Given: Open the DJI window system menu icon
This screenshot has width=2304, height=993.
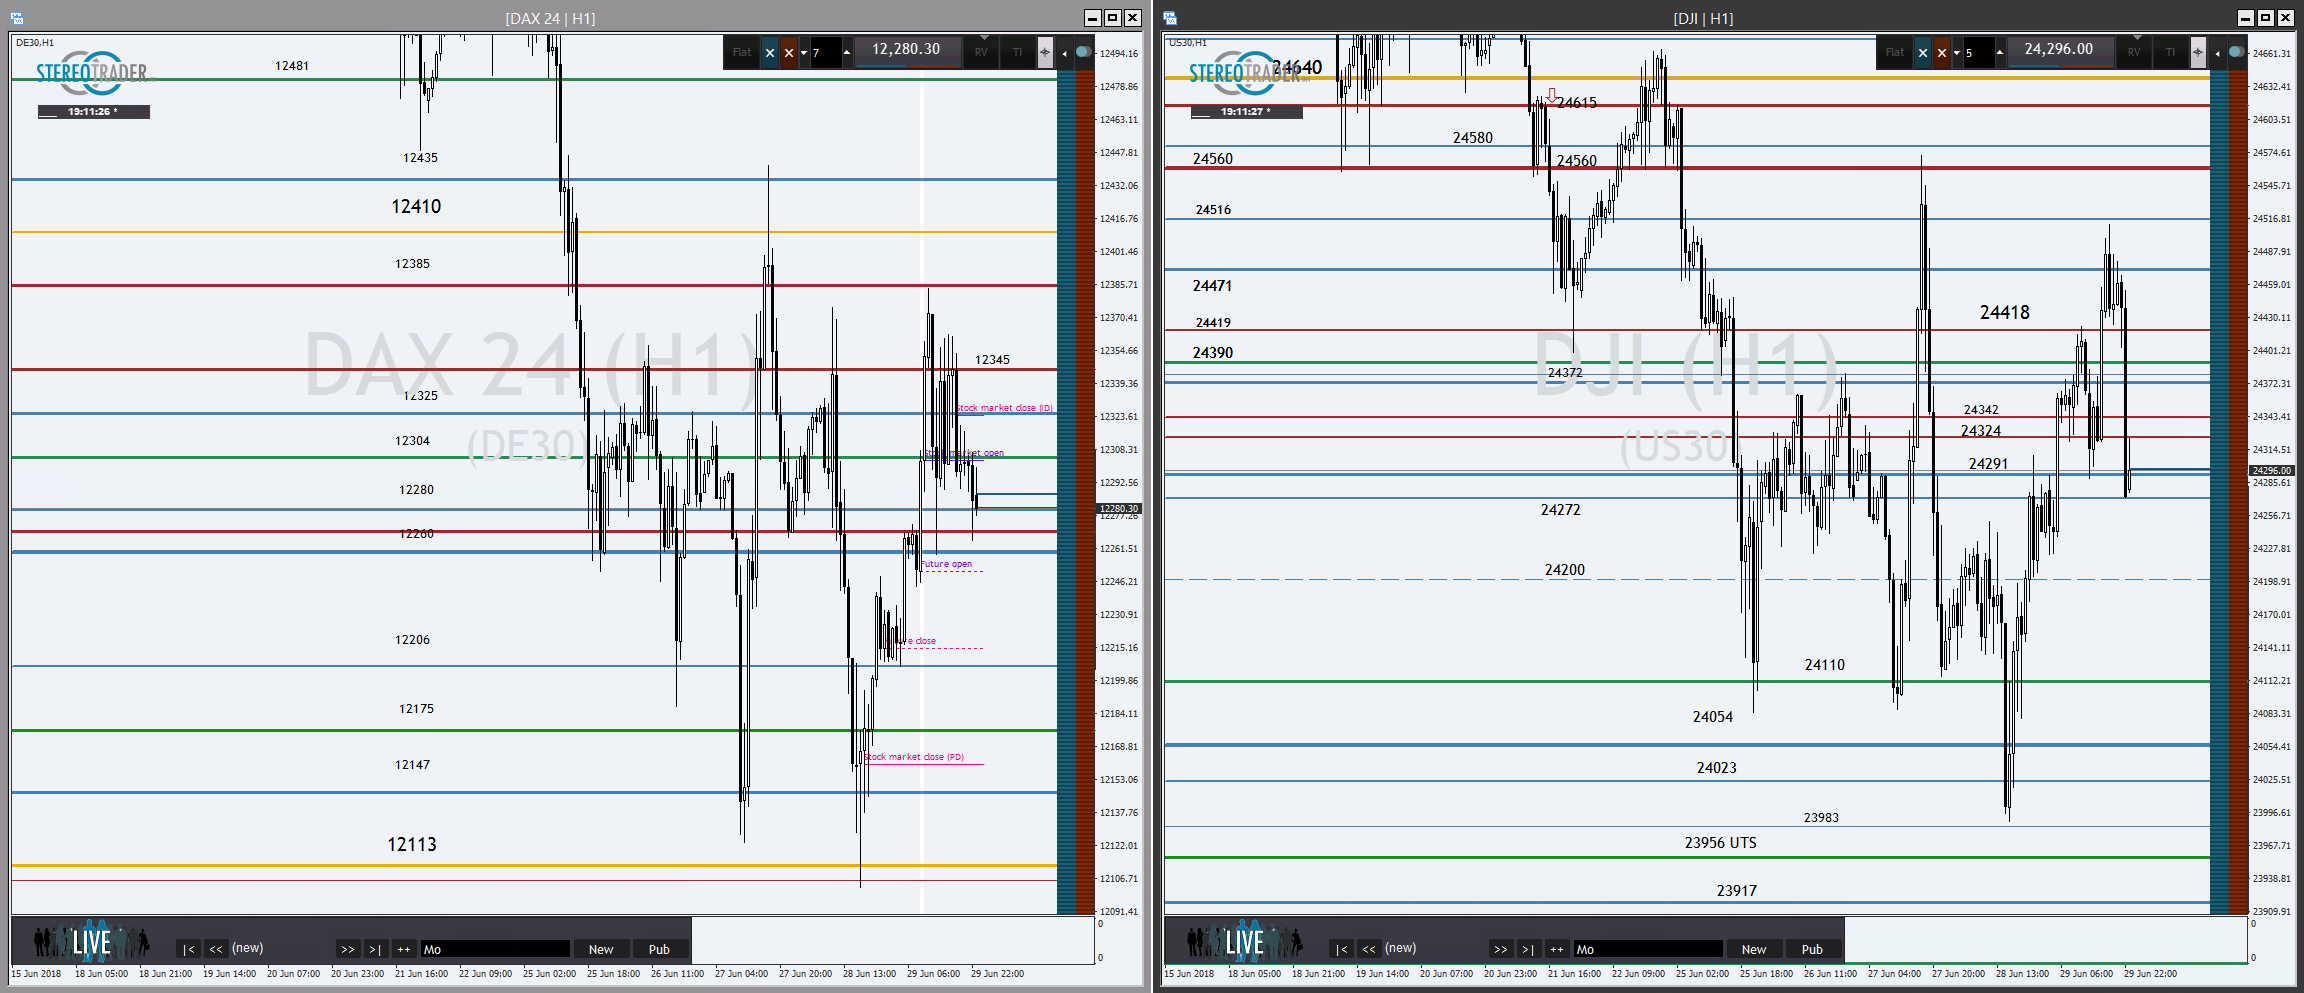Looking at the screenshot, I should 1170,18.
